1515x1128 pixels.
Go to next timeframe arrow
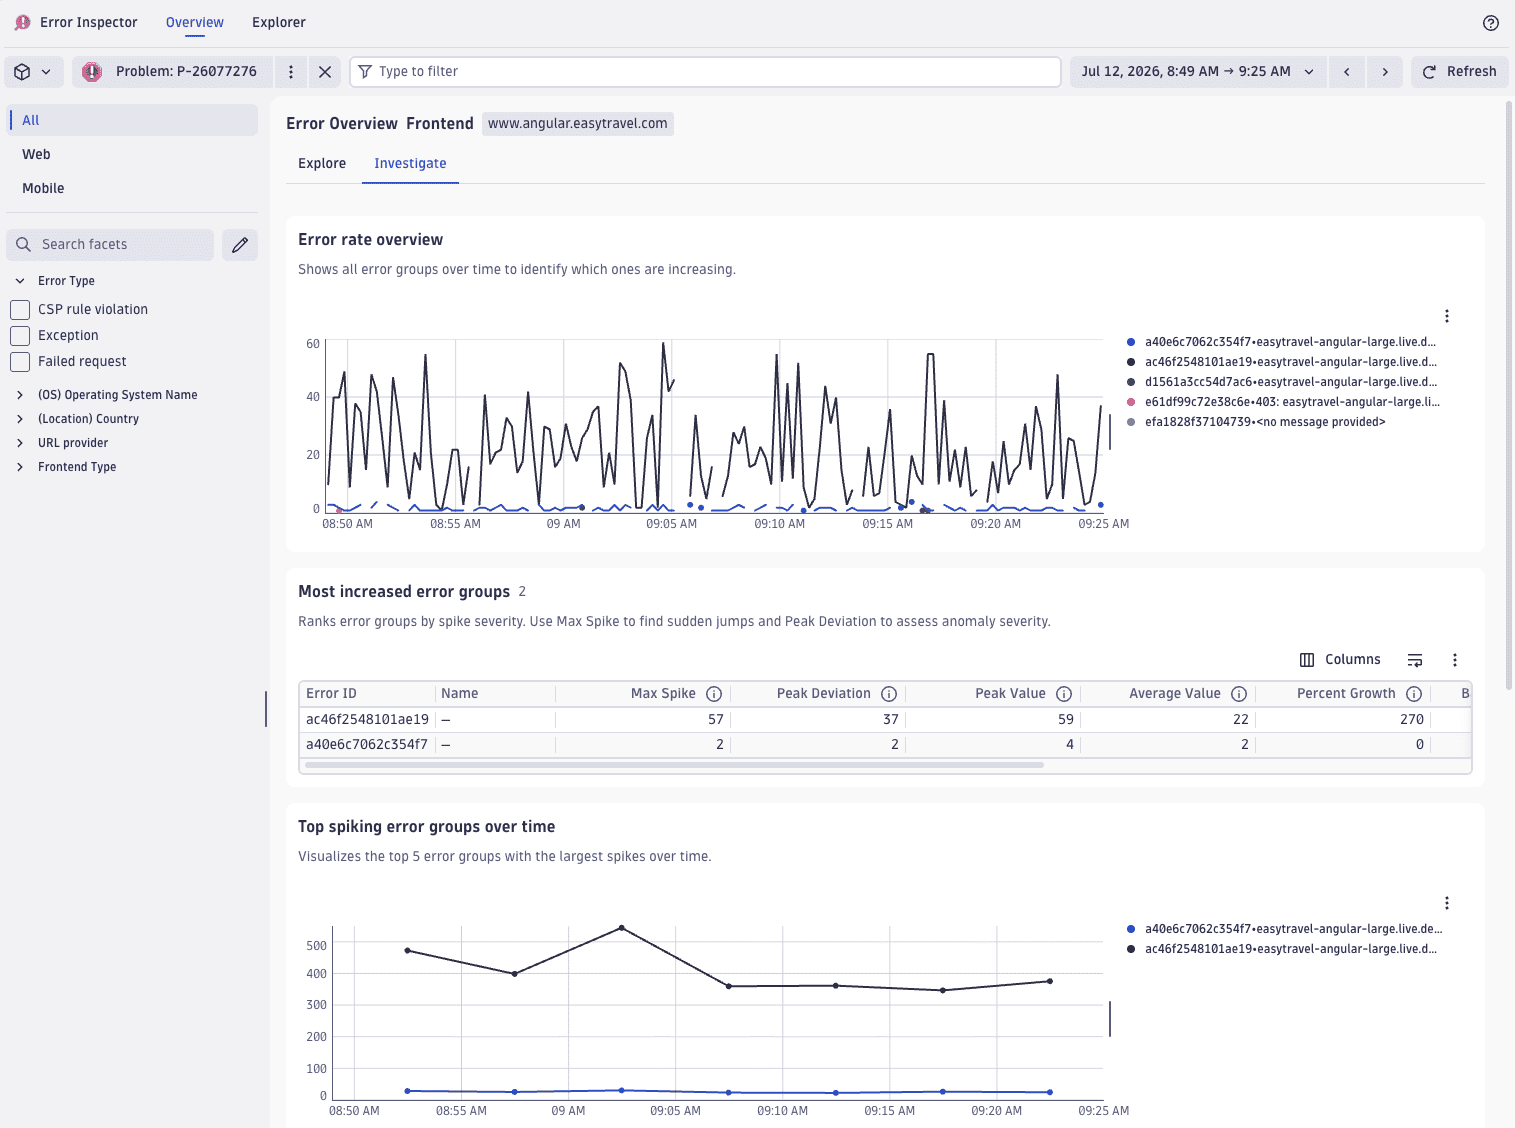pyautogui.click(x=1385, y=72)
